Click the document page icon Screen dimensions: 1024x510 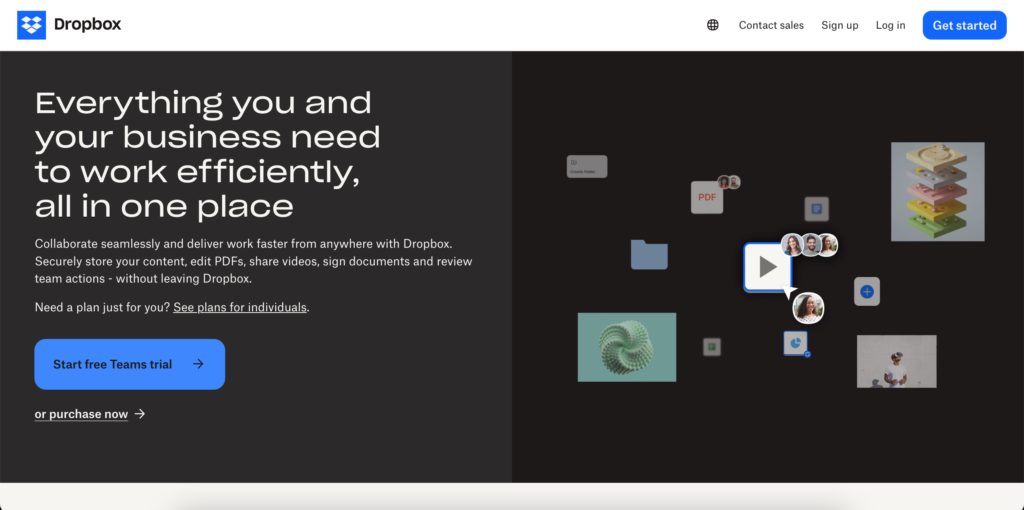click(x=816, y=209)
